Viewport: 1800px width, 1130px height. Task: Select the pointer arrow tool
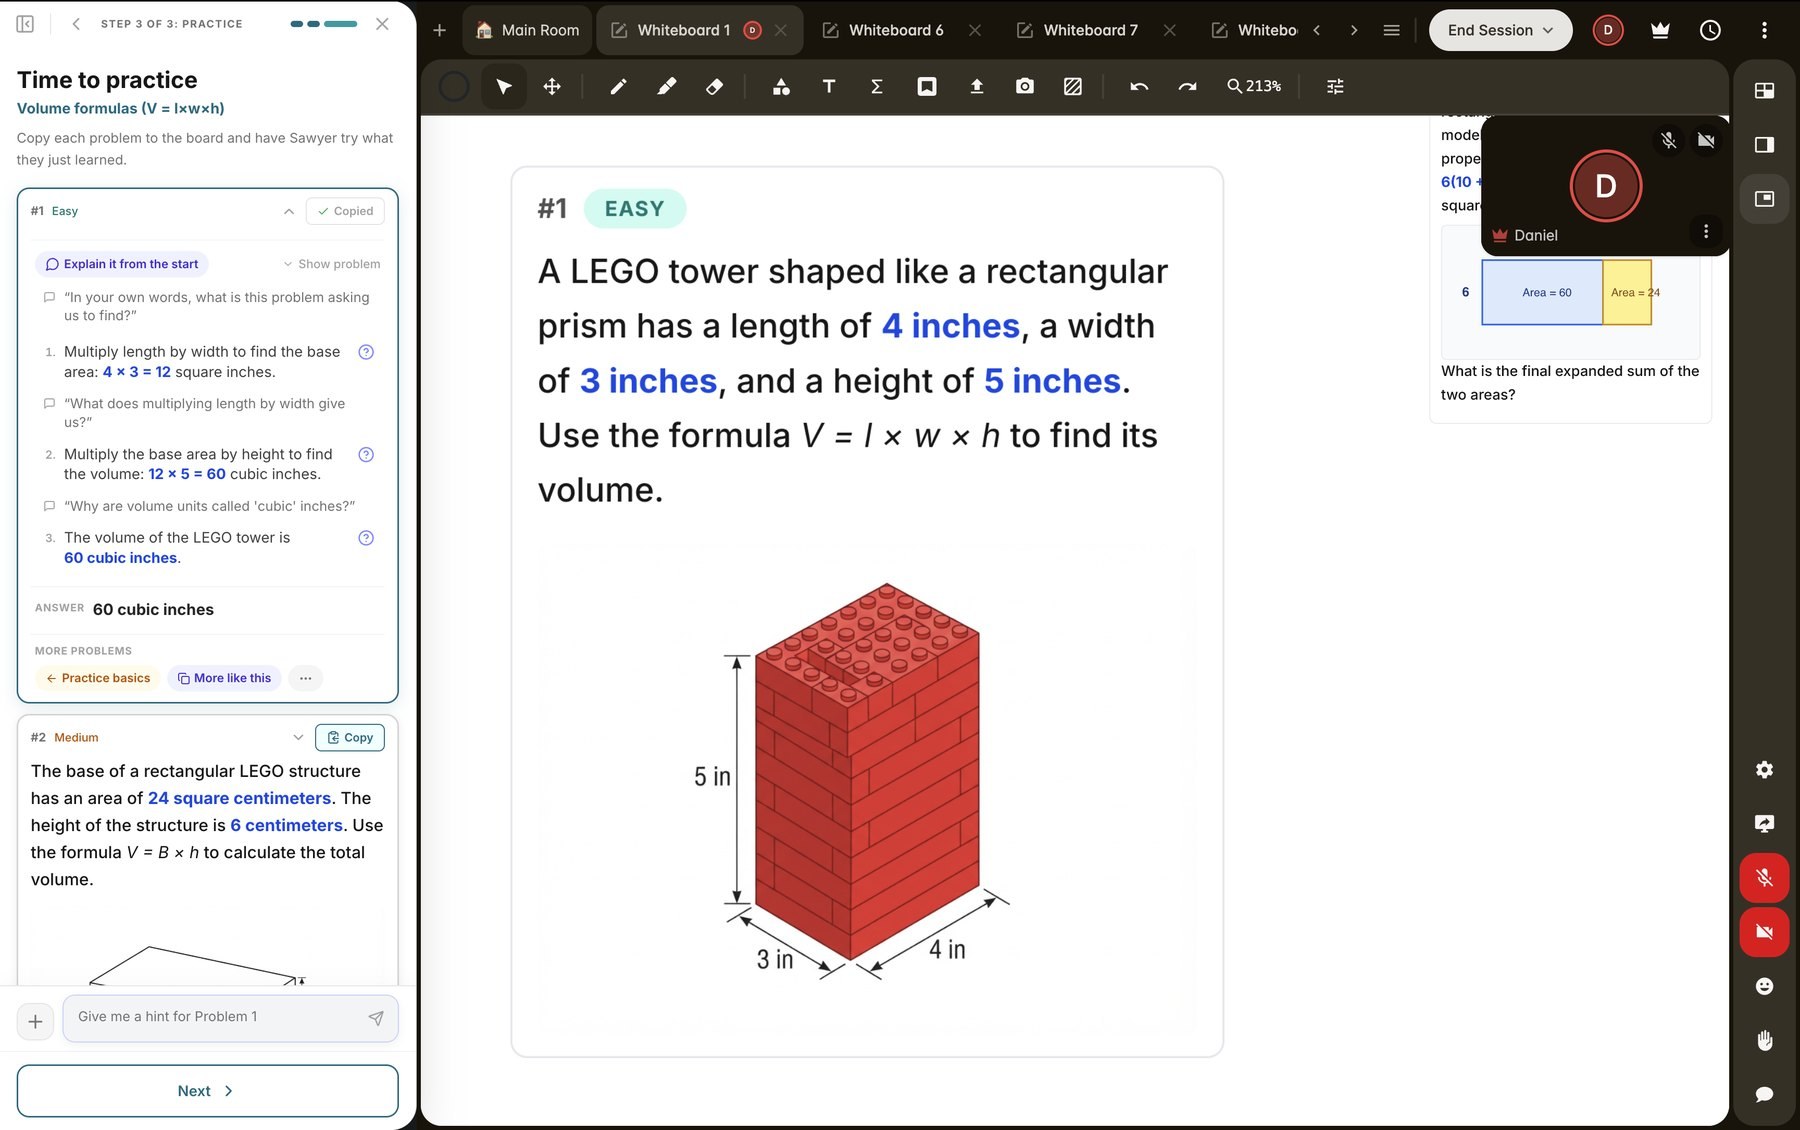(504, 87)
